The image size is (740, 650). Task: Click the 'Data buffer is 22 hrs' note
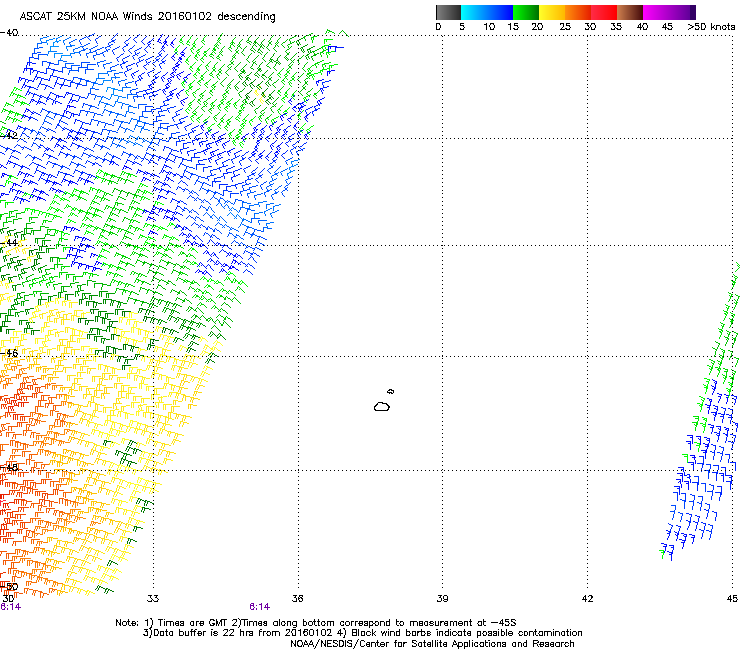point(362,633)
